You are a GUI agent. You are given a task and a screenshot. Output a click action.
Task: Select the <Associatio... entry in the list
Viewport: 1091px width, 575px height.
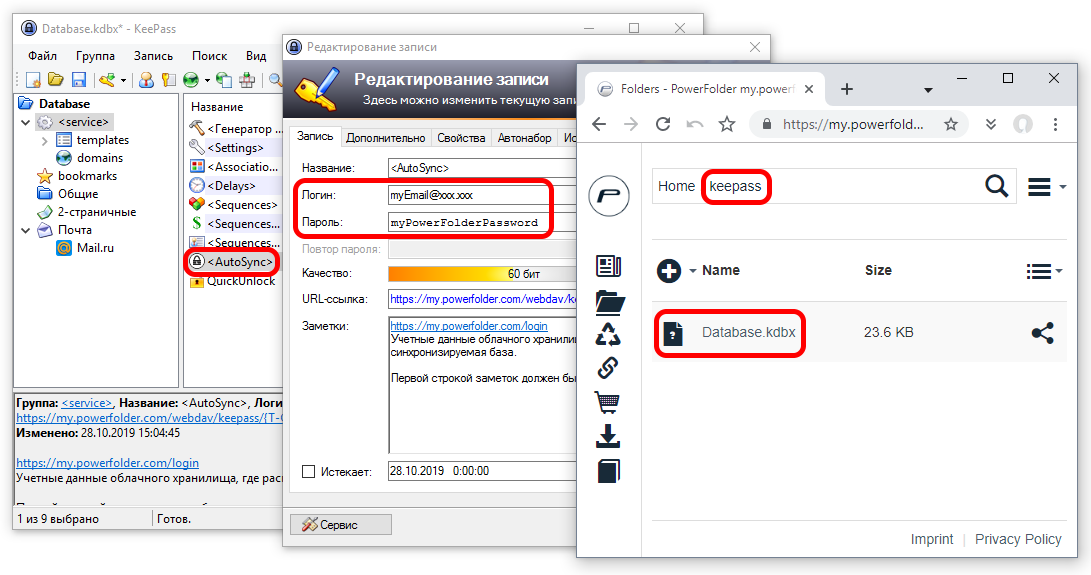point(242,167)
